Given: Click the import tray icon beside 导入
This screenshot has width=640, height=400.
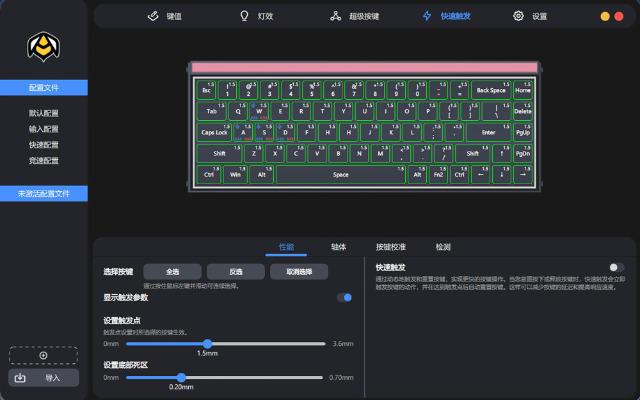Looking at the screenshot, I should pos(20,378).
